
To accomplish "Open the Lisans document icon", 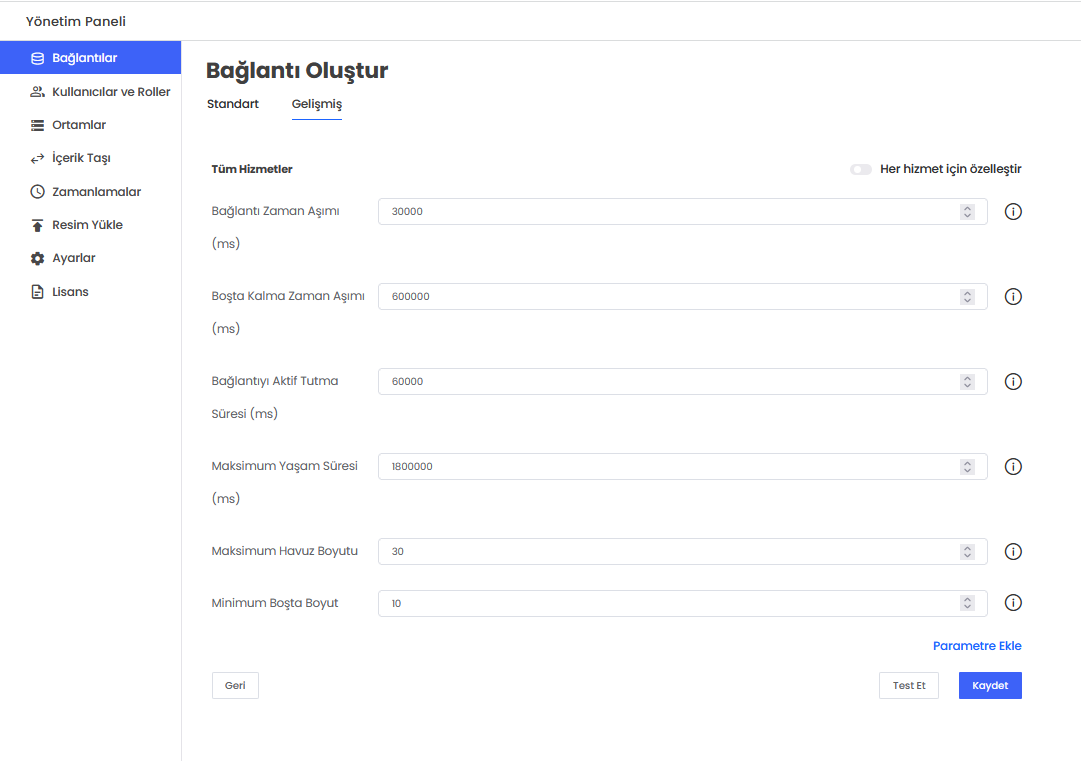I will 37,292.
